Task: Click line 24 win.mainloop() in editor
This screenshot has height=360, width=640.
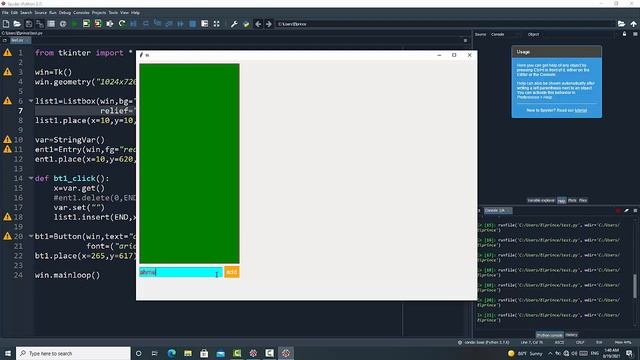Action: pos(67,275)
